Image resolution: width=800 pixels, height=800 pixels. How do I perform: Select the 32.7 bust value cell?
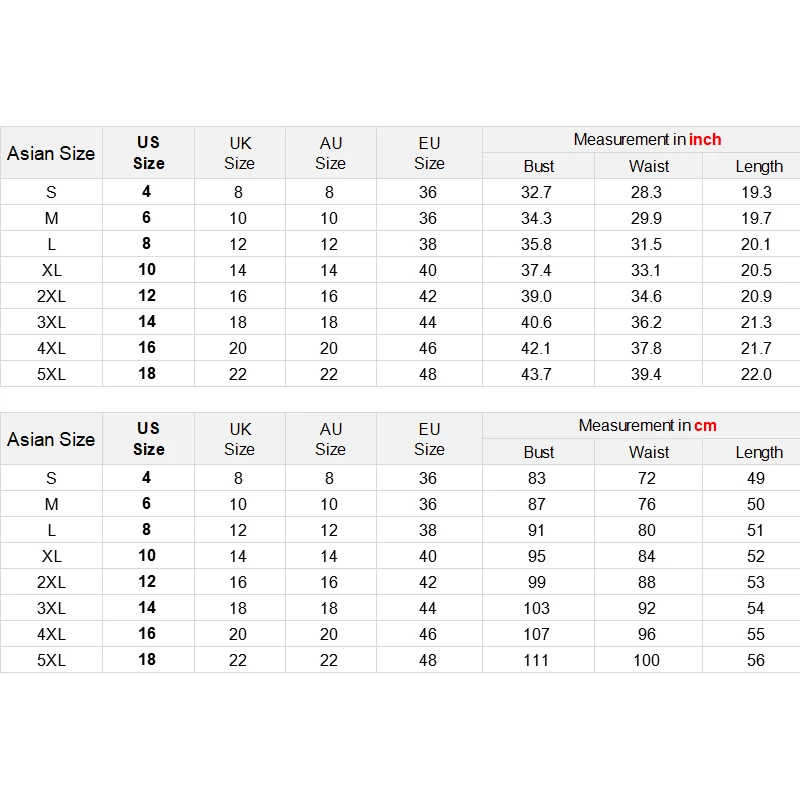[x=537, y=192]
